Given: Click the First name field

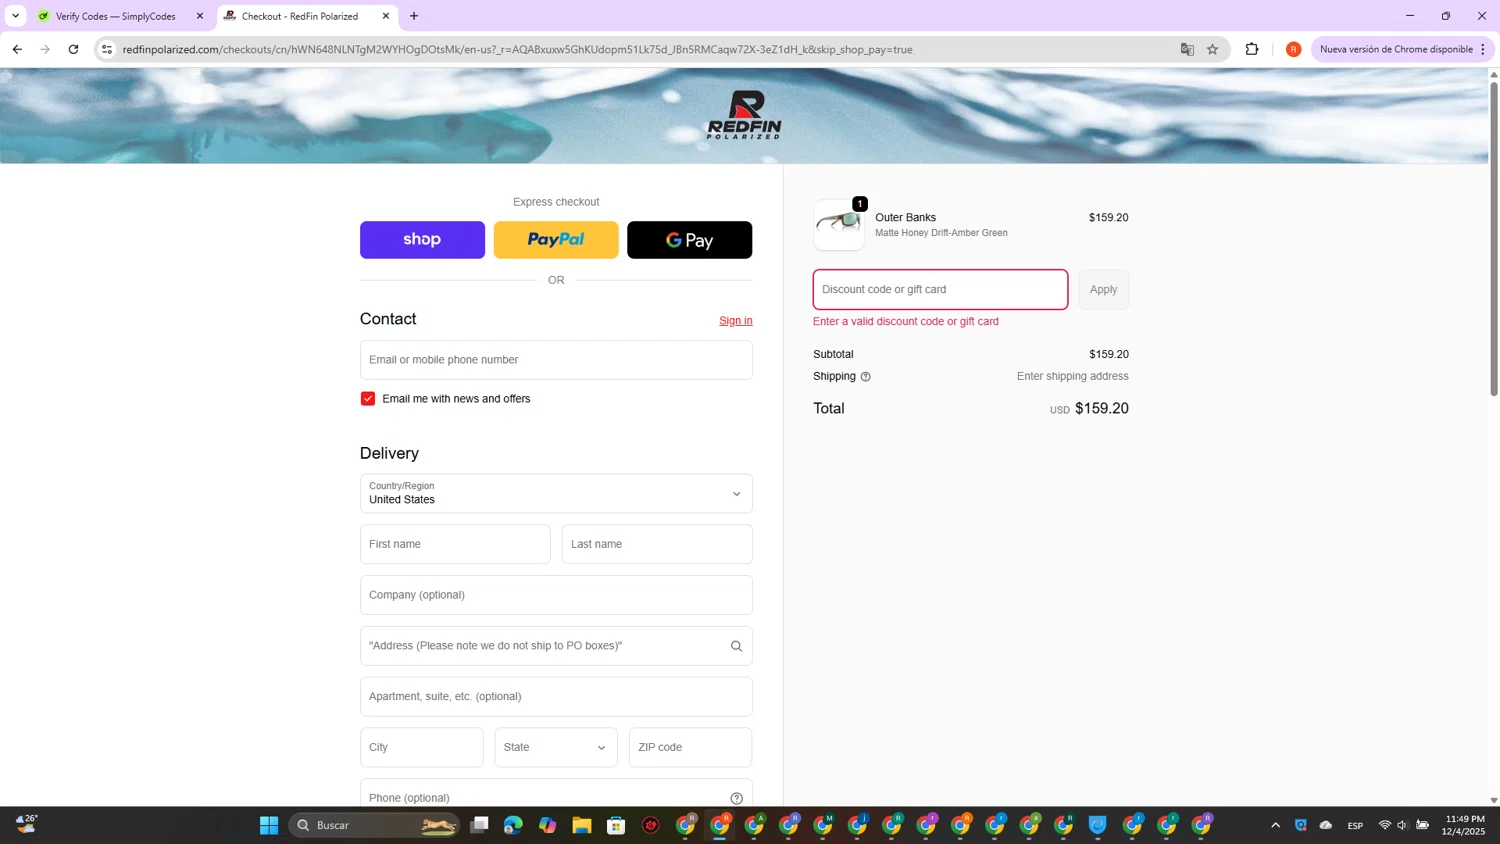Looking at the screenshot, I should 455,544.
